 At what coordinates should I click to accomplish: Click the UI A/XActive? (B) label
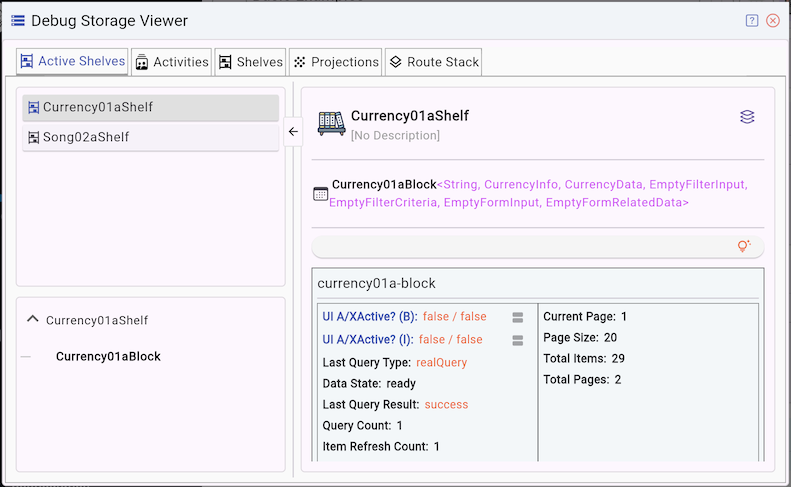[369, 317]
